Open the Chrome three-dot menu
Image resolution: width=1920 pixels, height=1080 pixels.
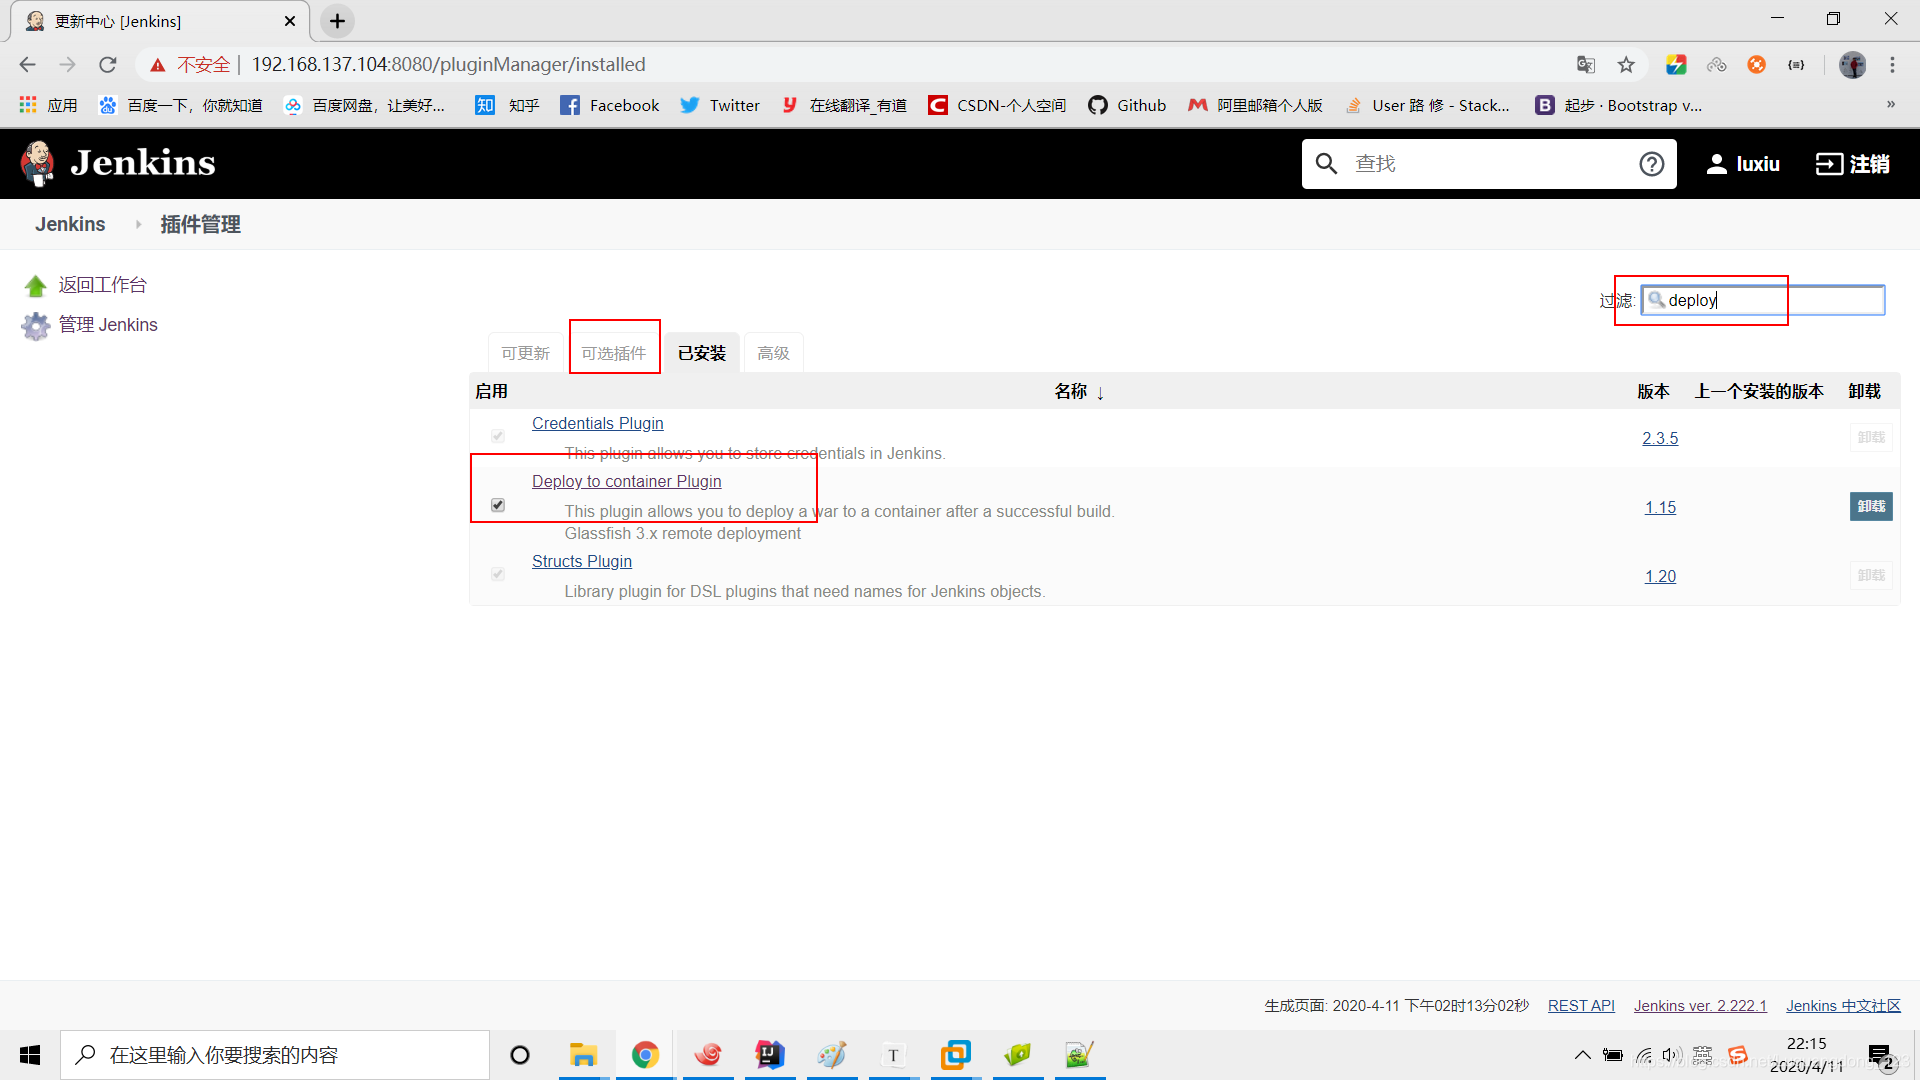pyautogui.click(x=1892, y=64)
